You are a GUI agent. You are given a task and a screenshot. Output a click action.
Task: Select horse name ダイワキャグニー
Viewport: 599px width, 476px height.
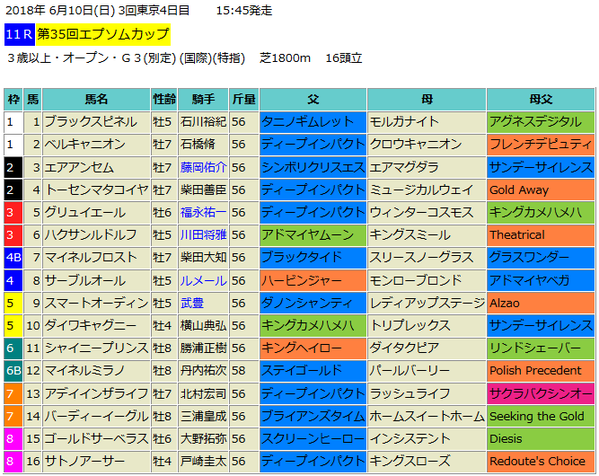click(91, 326)
